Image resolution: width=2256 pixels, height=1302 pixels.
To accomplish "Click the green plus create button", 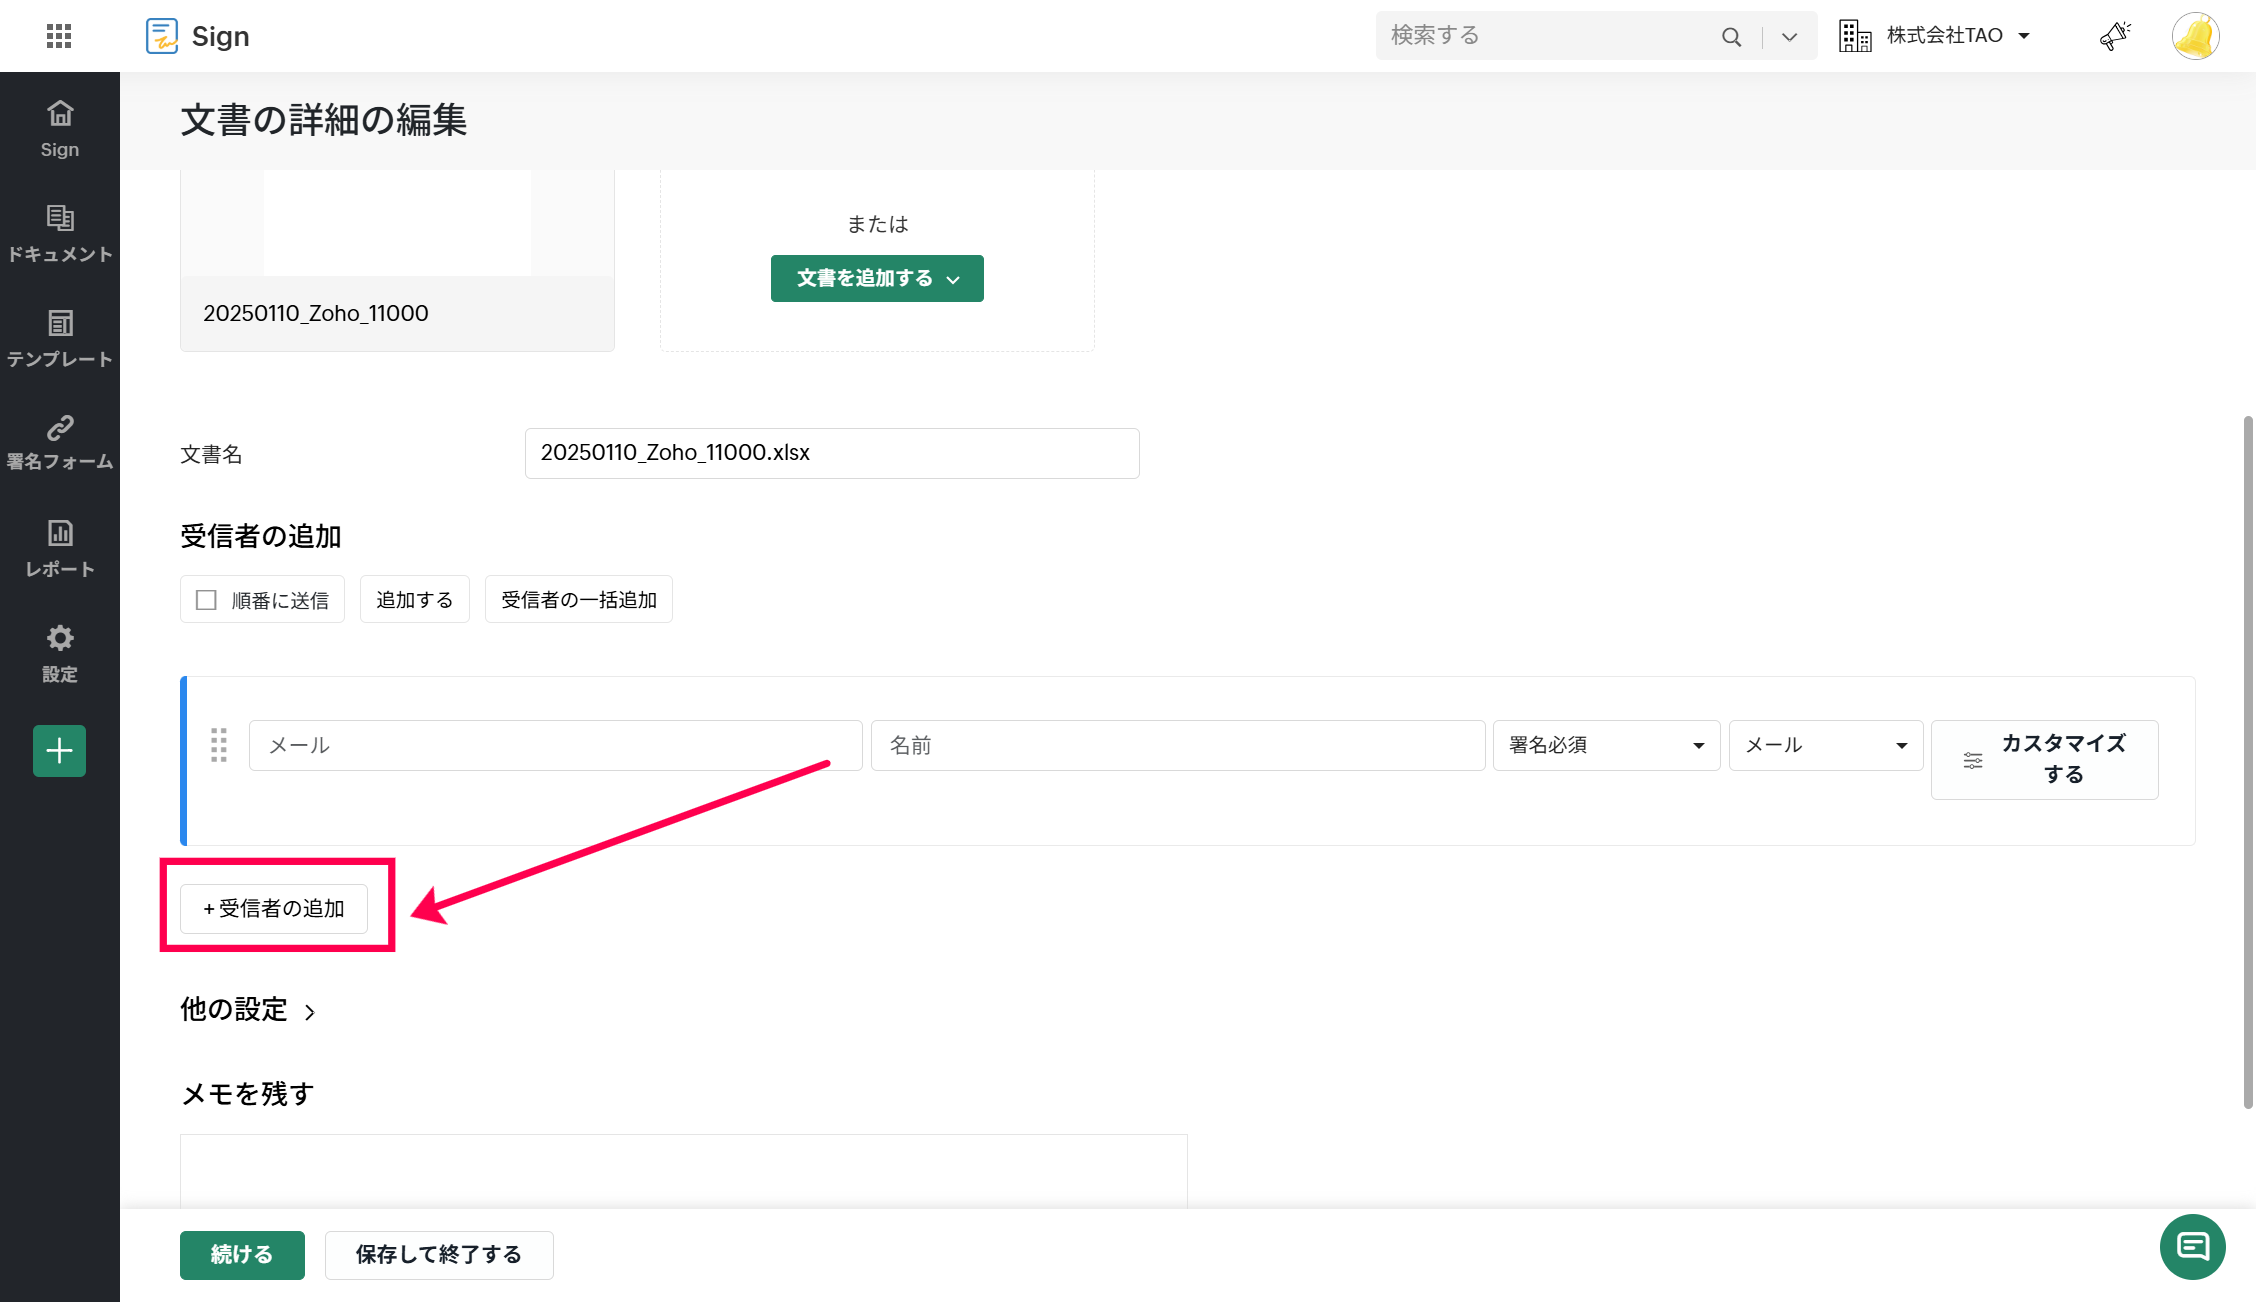I will coord(60,751).
